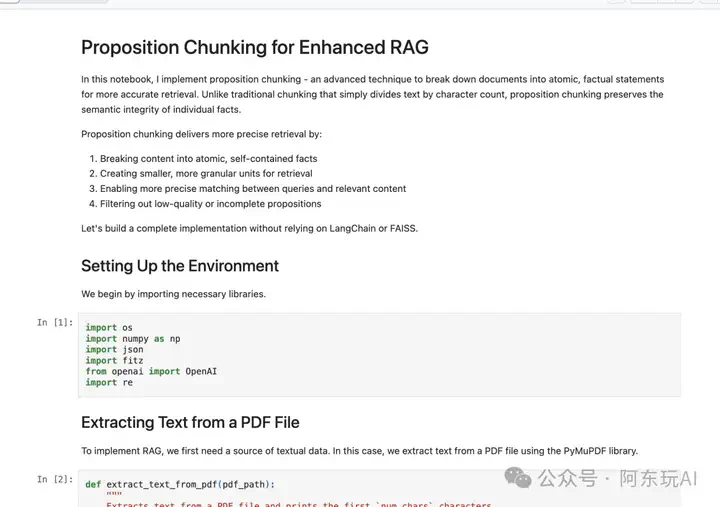Click the '公众号 · 阿东玩AI' watermark text
The width and height of the screenshot is (720, 507).
tap(618, 478)
